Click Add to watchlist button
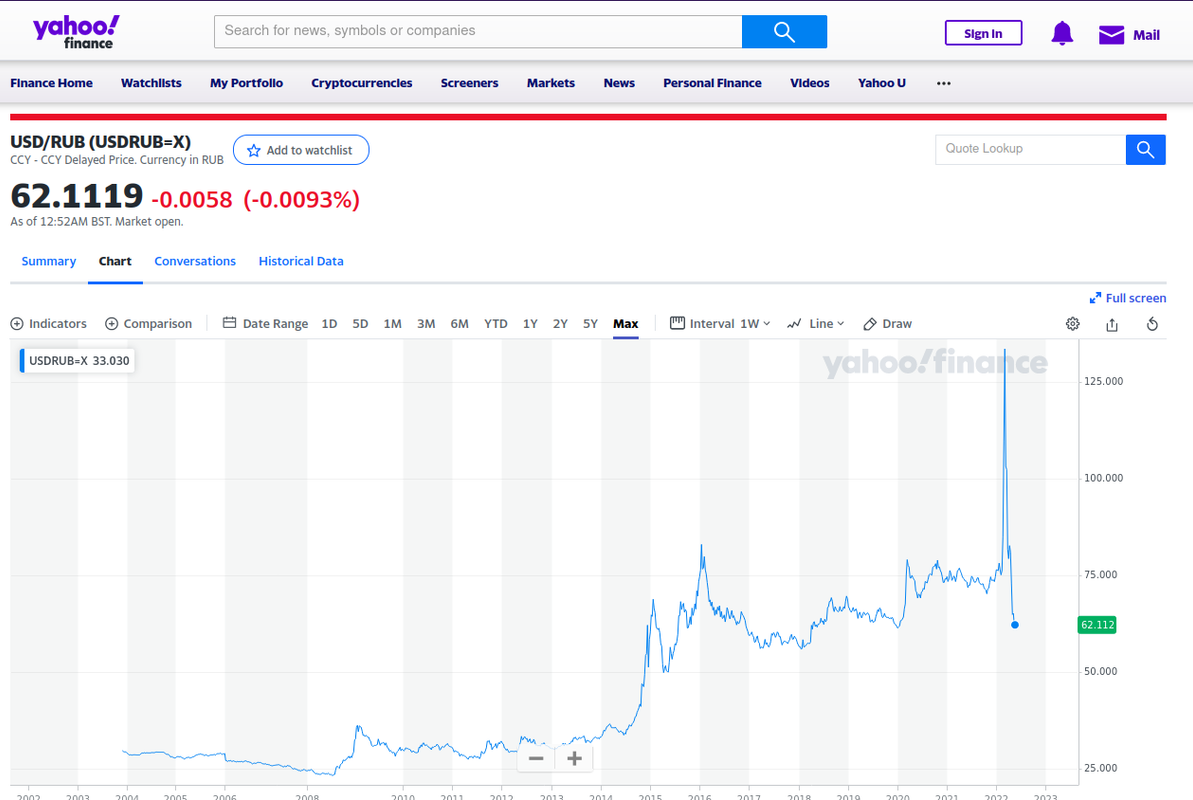1193x800 pixels. (301, 150)
